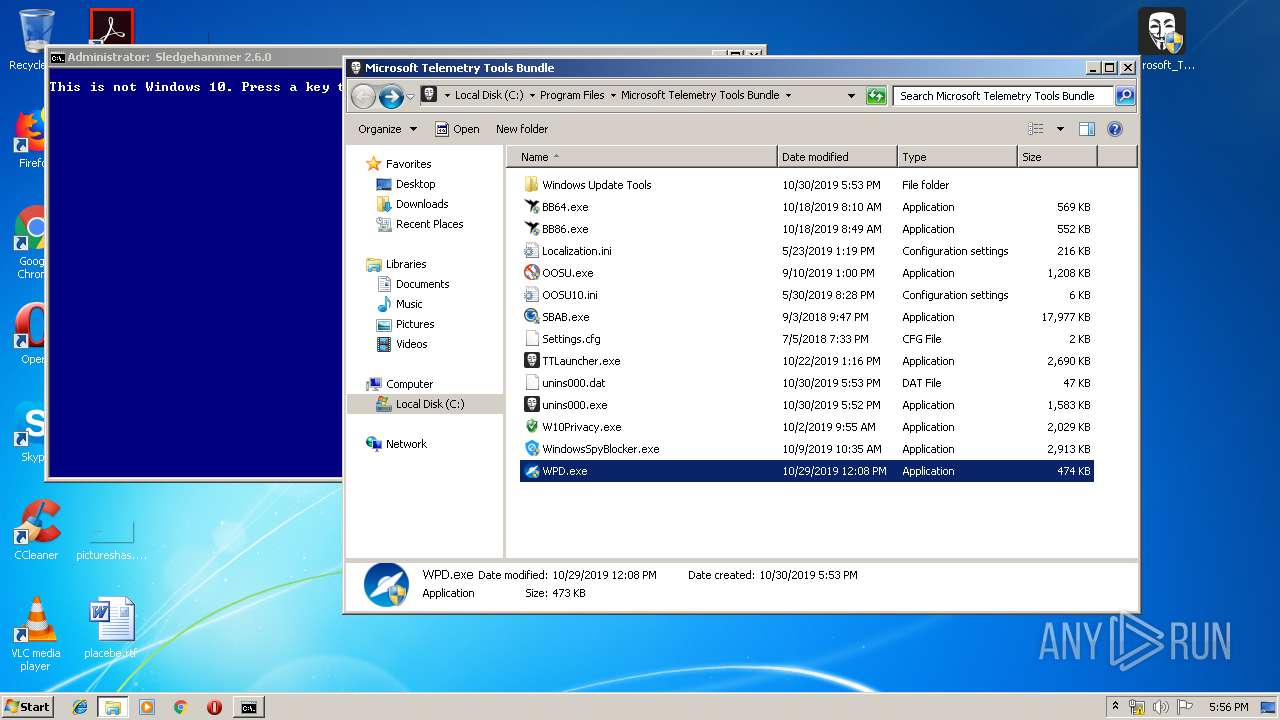Open the Organize dropdown menu
Viewport: 1280px width, 720px height.
[388, 129]
